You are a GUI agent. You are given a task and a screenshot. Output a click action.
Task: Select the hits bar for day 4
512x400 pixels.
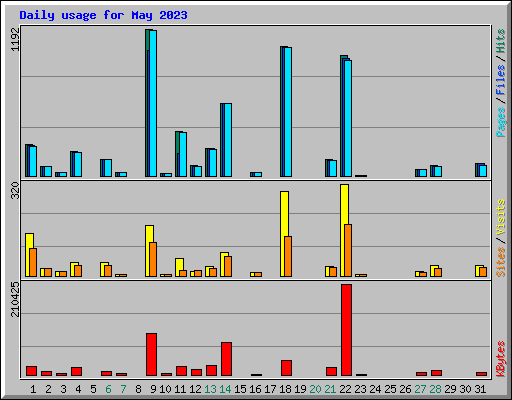point(76,164)
